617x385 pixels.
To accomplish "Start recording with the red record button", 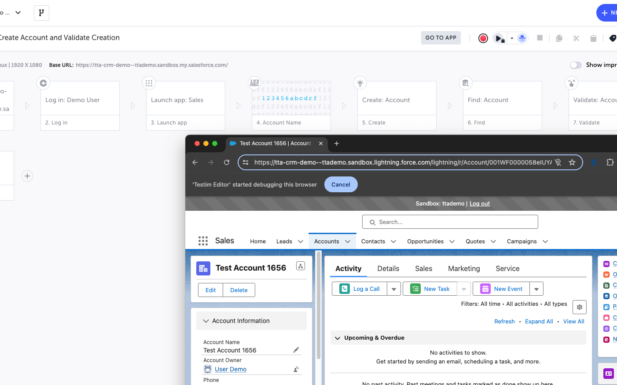I will tap(483, 38).
